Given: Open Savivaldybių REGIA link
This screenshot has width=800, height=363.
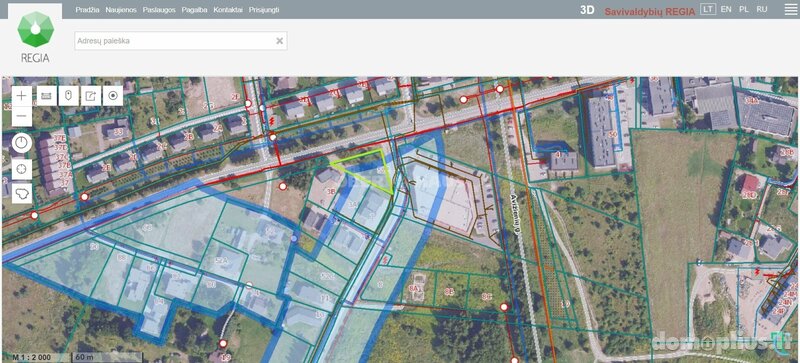Looking at the screenshot, I should [649, 11].
